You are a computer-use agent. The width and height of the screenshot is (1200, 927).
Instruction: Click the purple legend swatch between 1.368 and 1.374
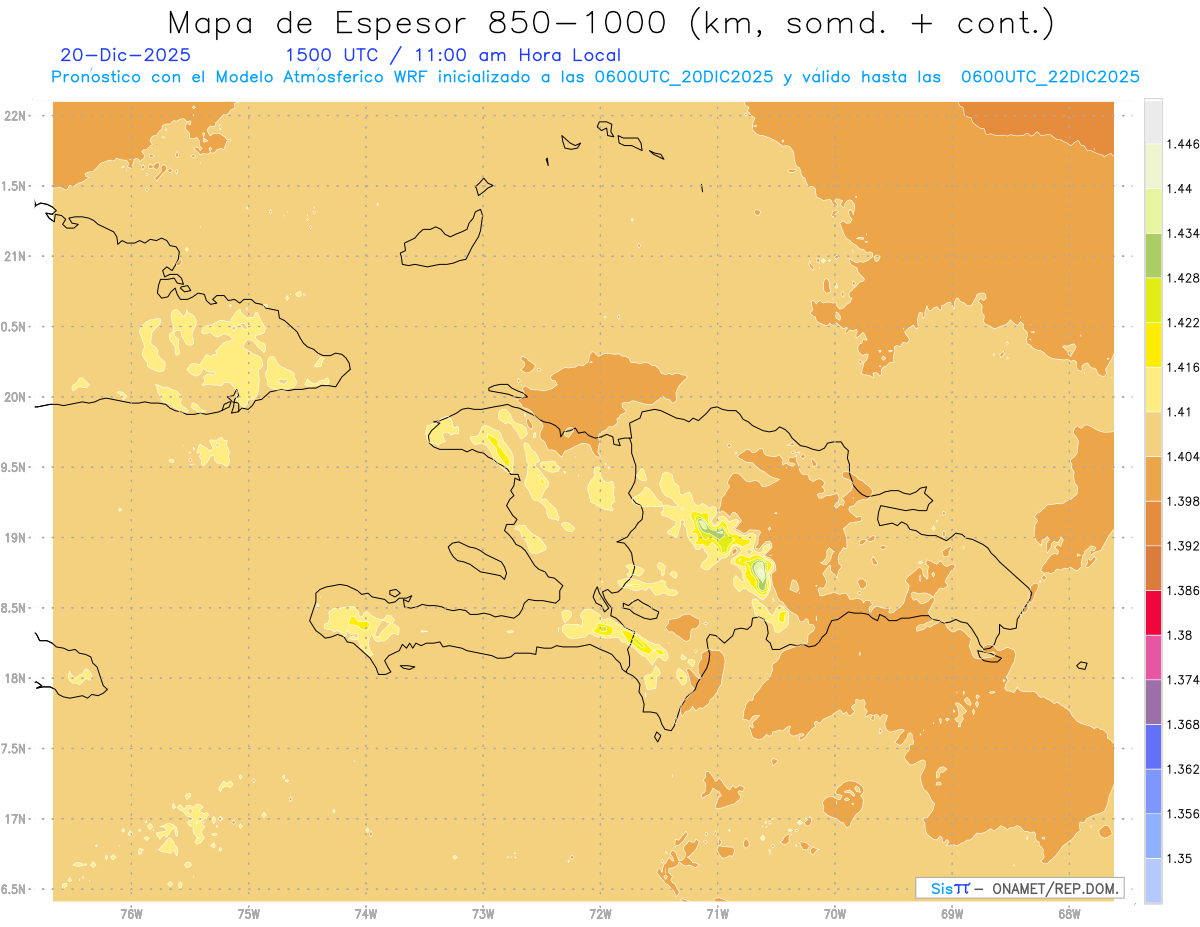click(x=1153, y=702)
